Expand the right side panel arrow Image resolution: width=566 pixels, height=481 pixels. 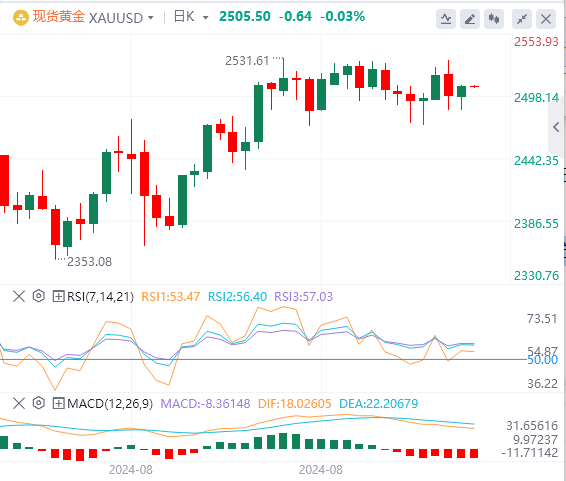pos(557,127)
